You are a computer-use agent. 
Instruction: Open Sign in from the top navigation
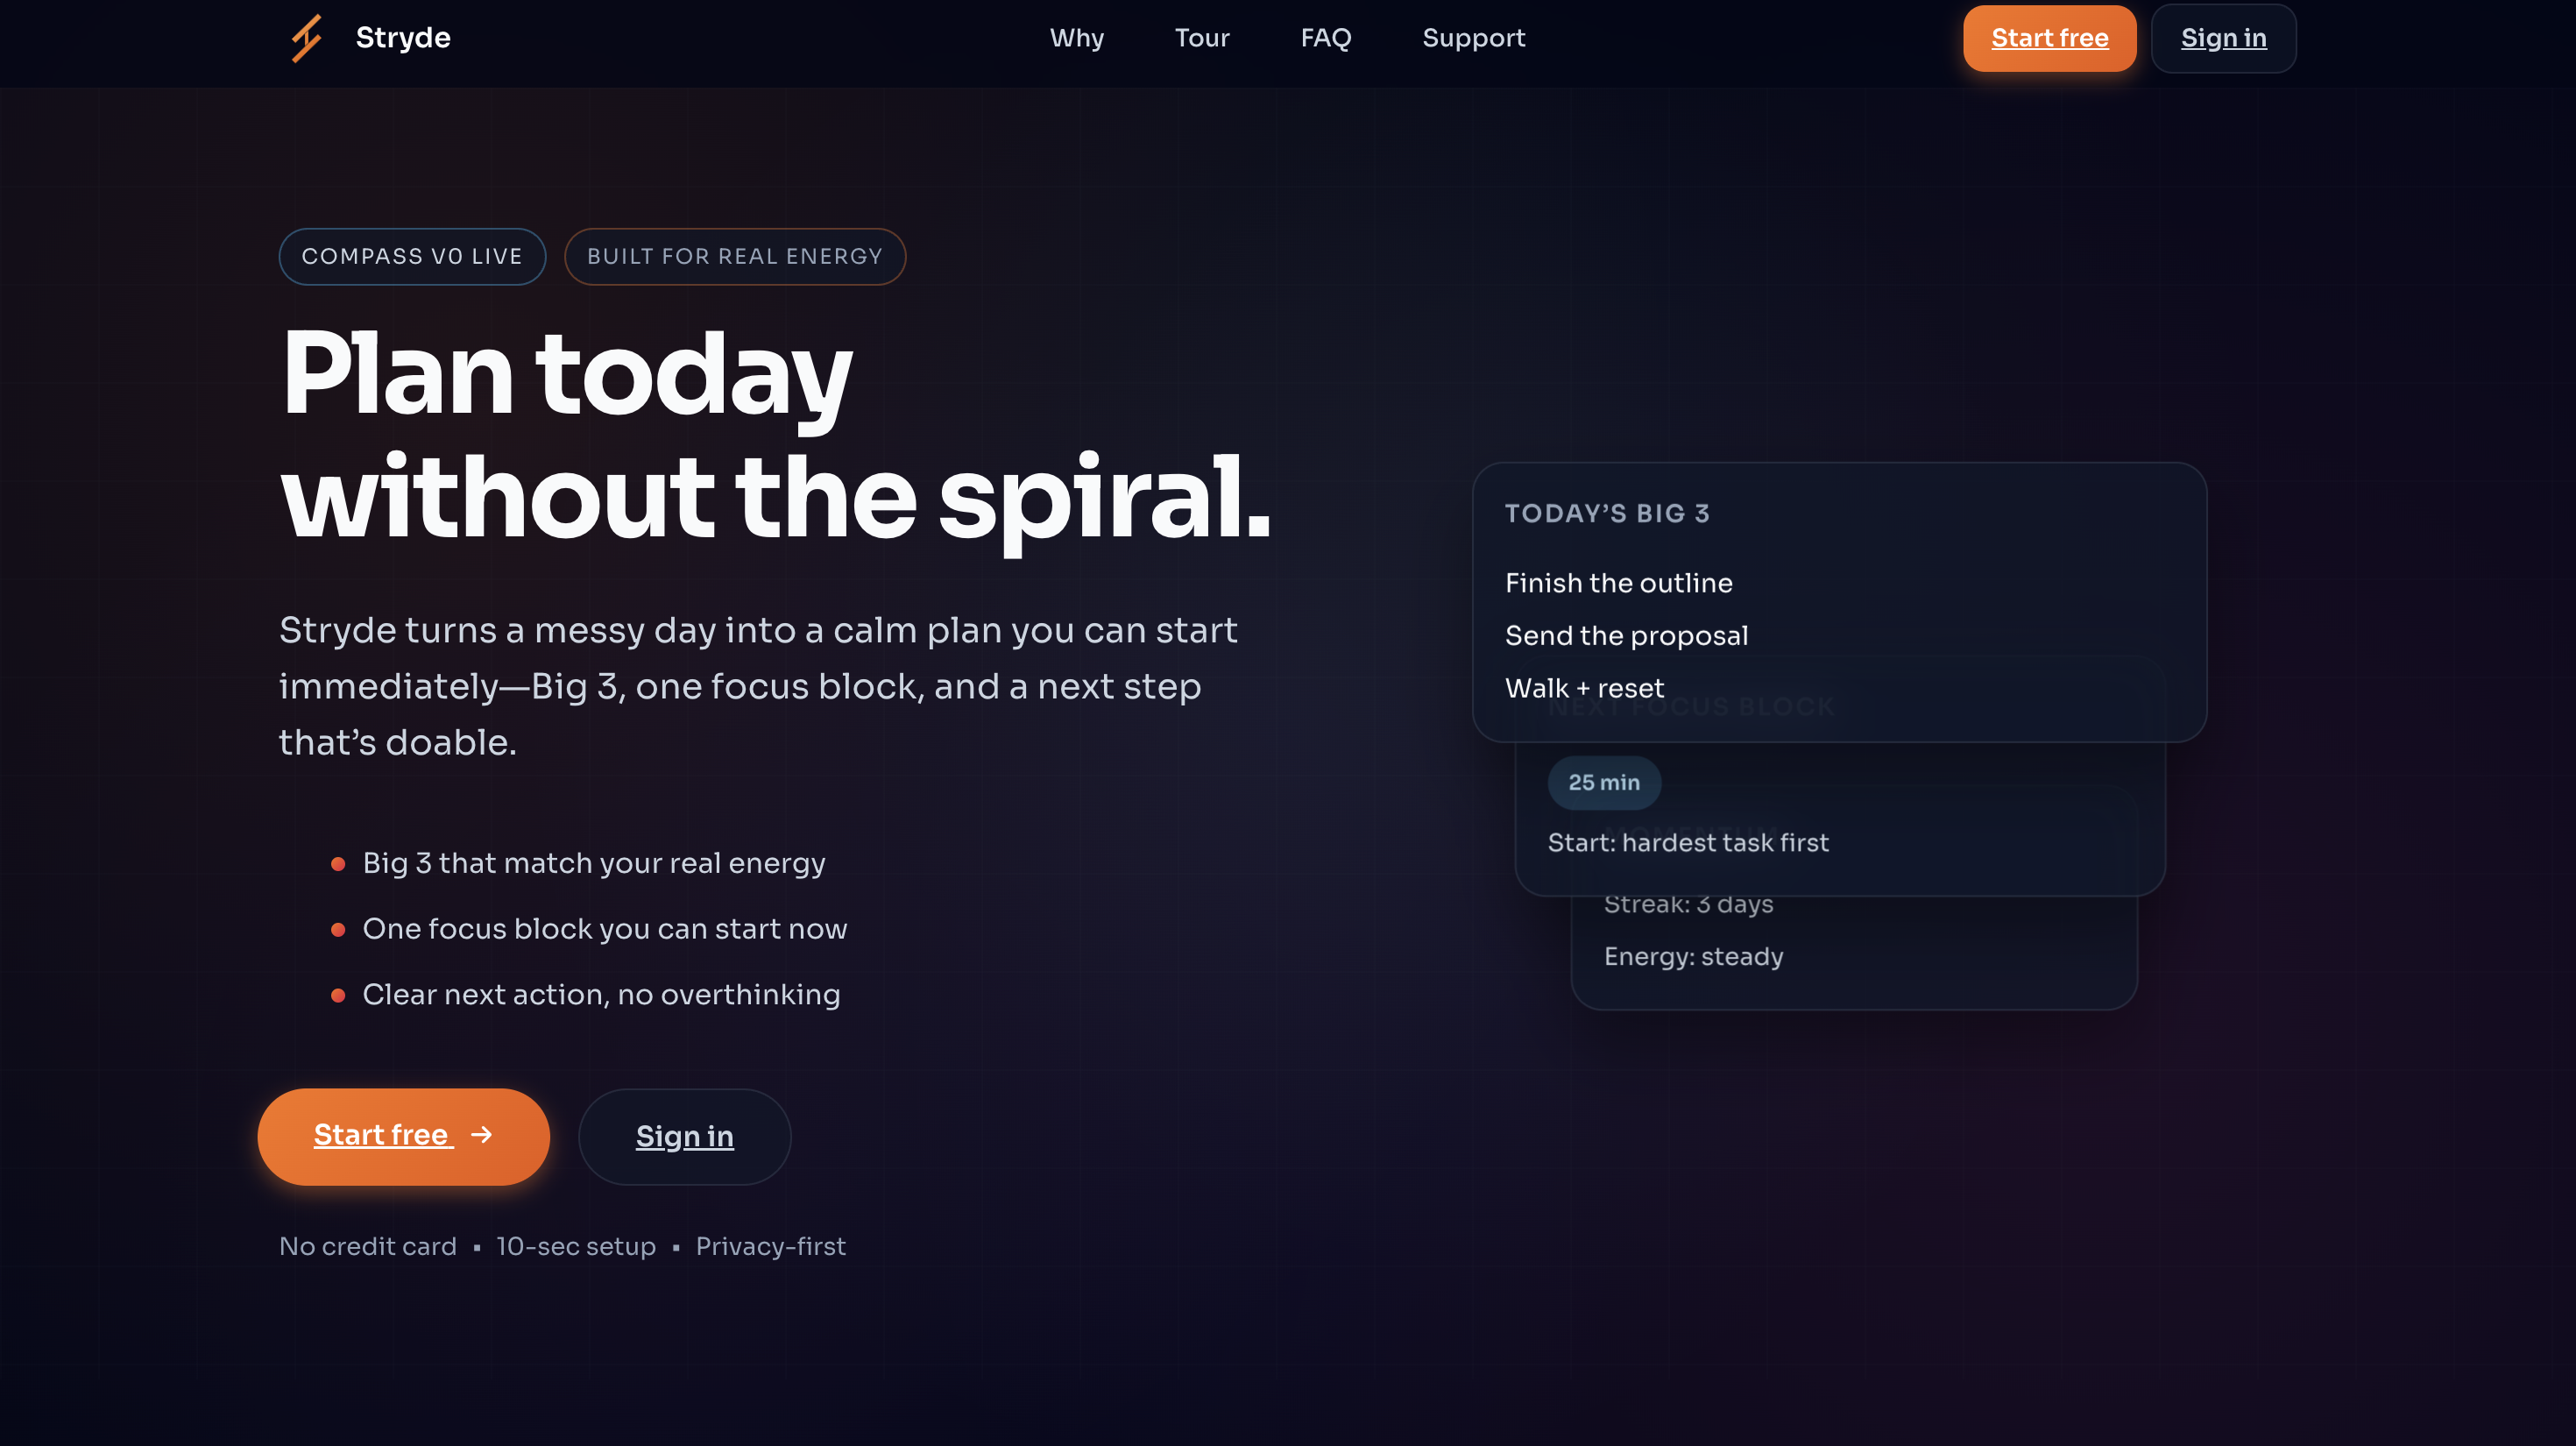coord(2224,38)
